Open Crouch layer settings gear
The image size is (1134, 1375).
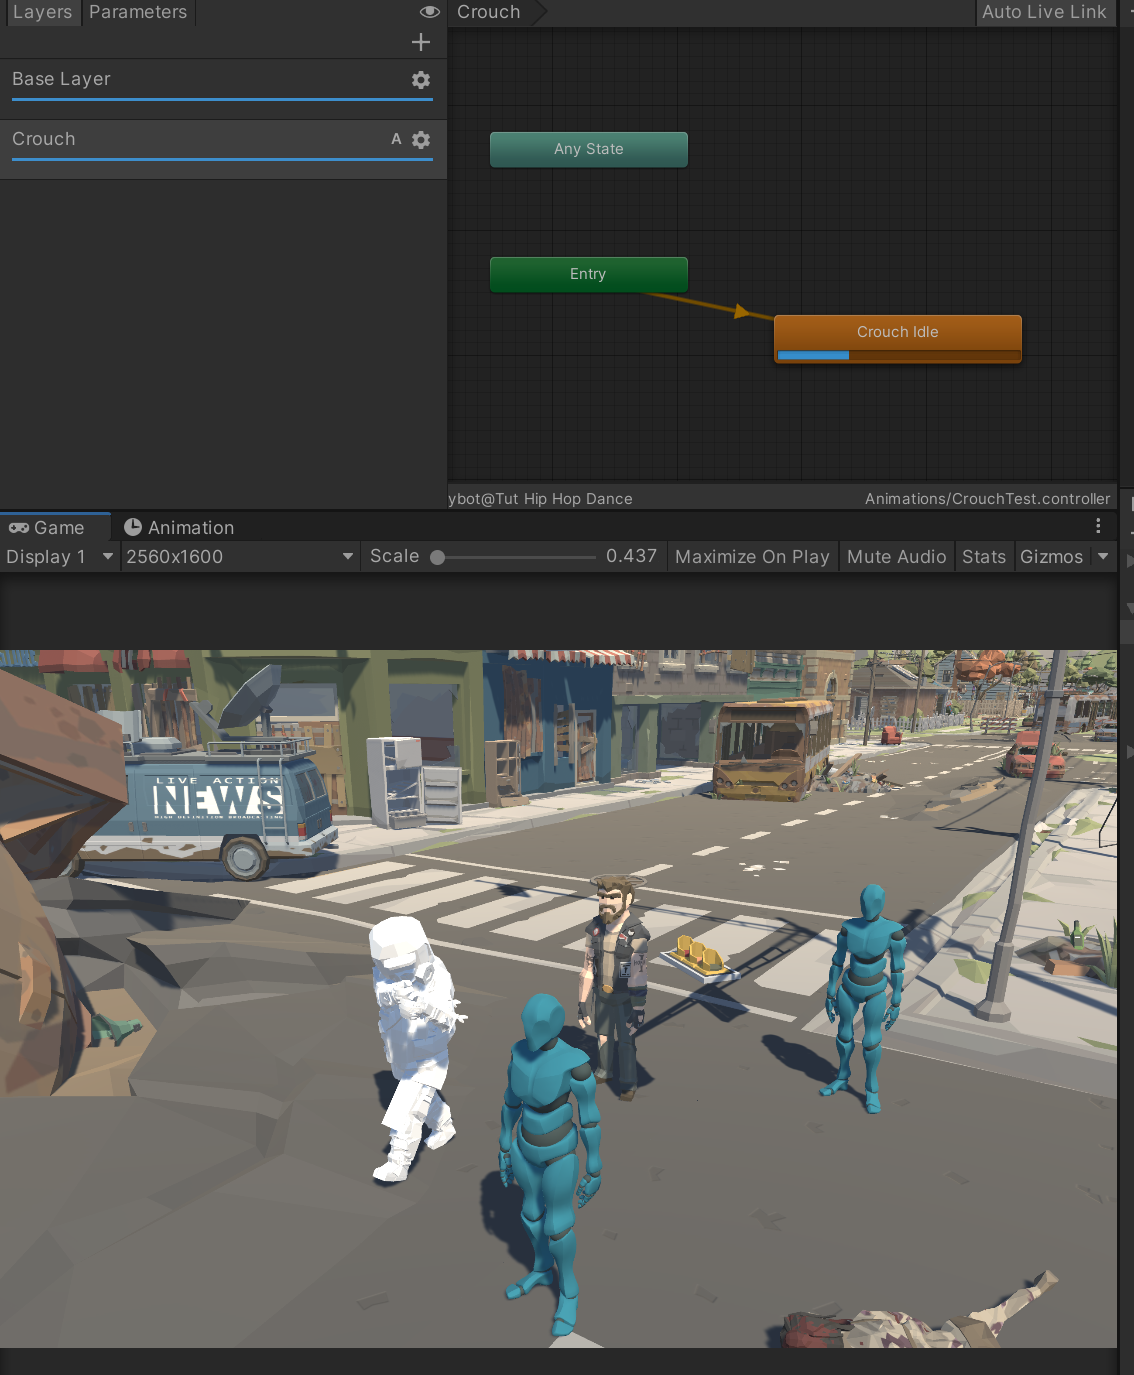pos(421,140)
